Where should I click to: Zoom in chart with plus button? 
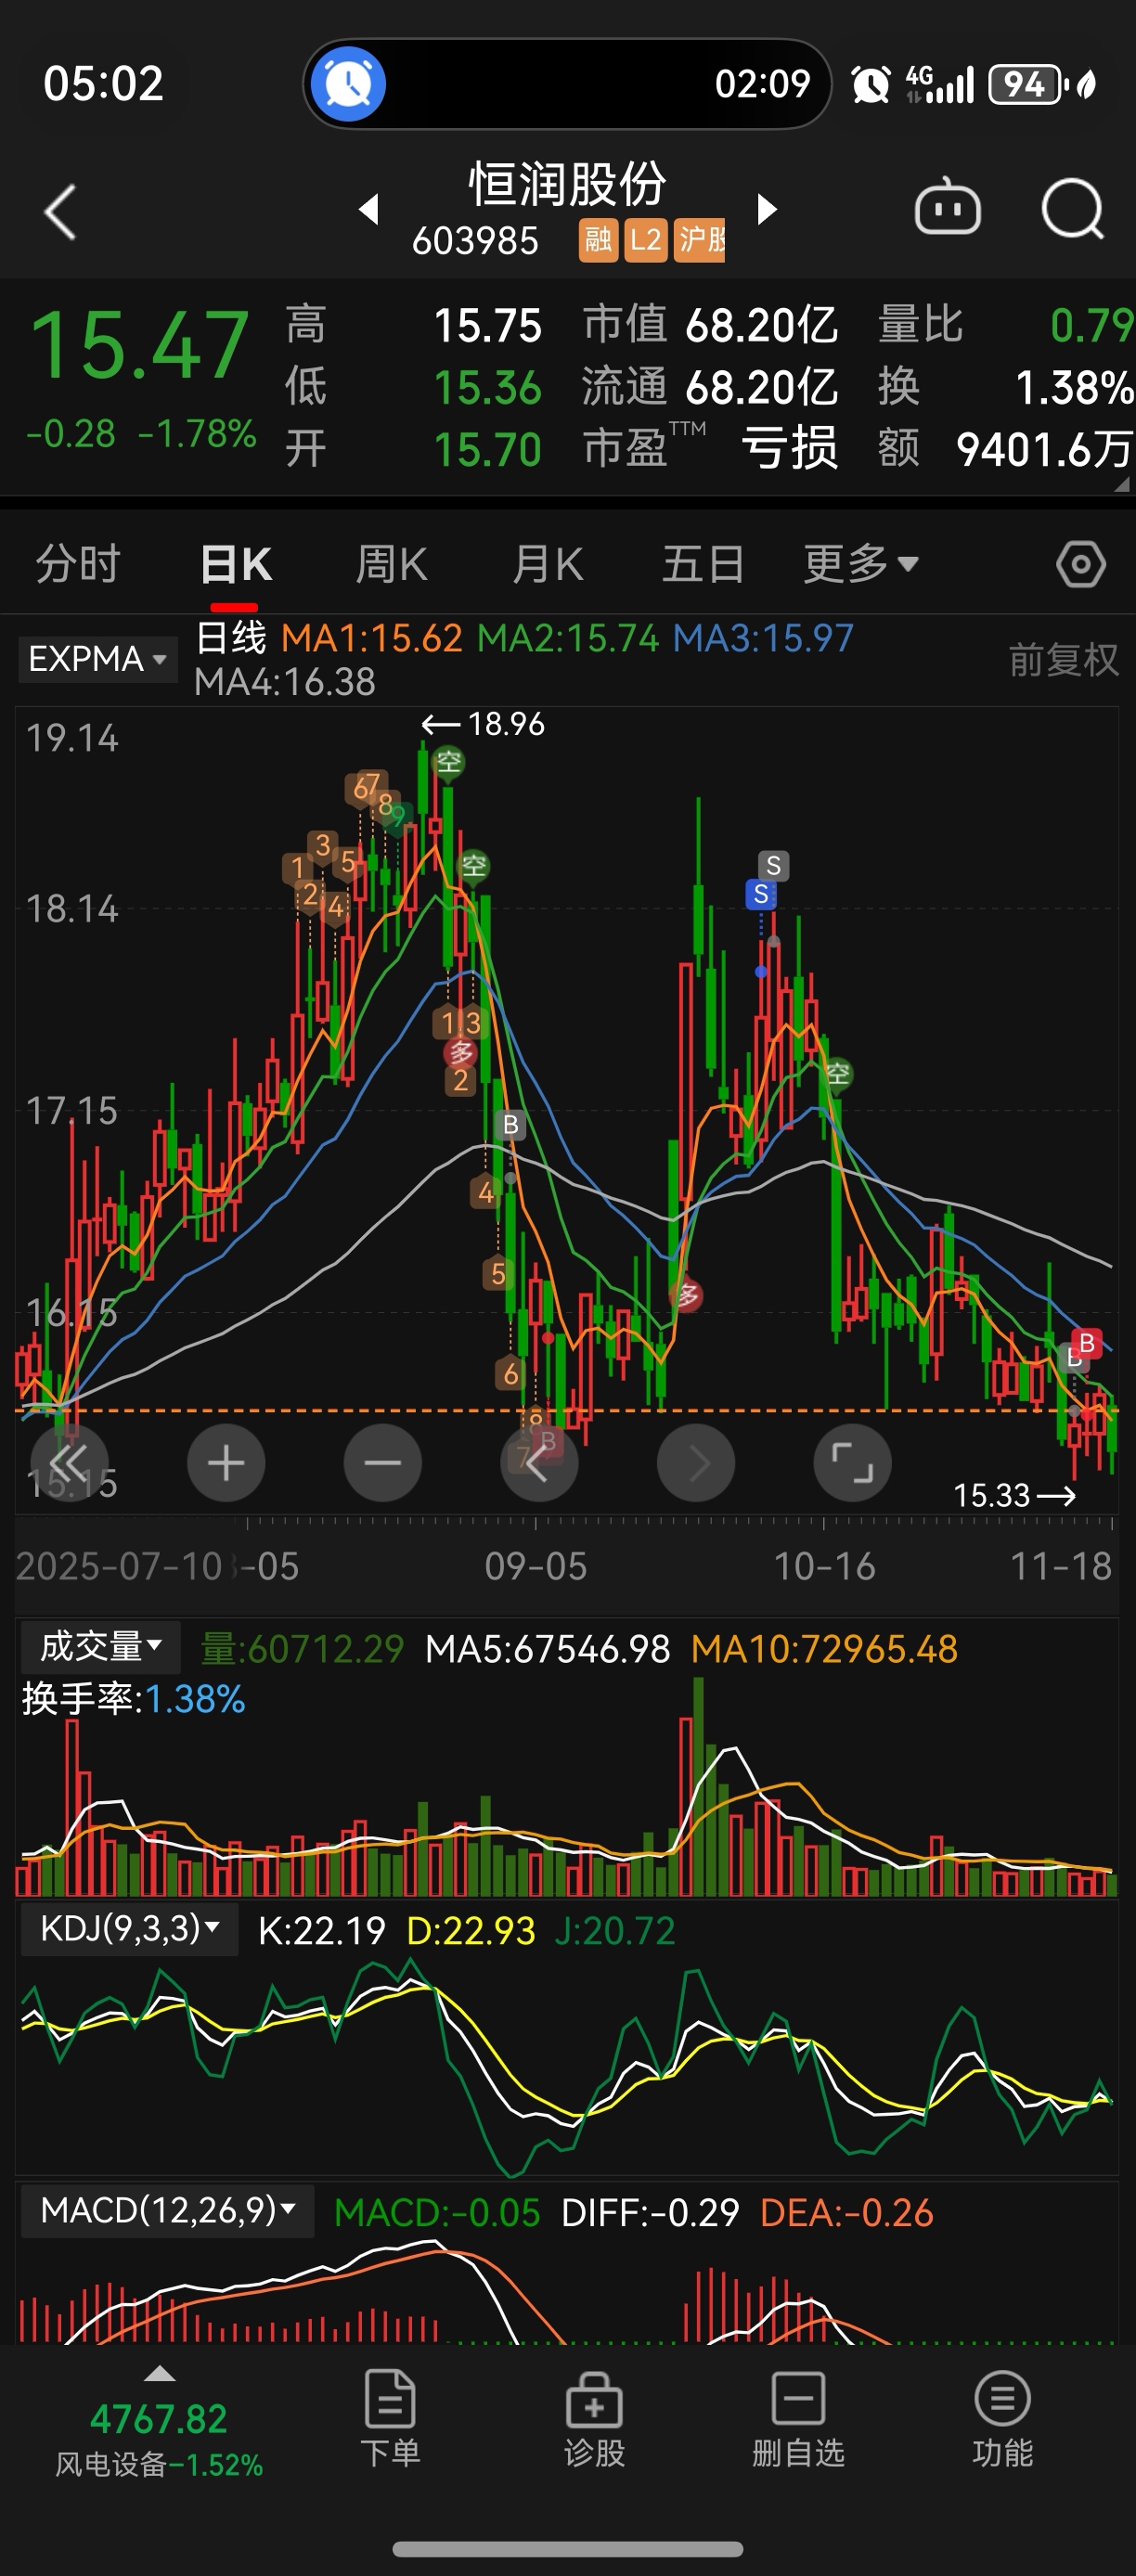(x=226, y=1464)
